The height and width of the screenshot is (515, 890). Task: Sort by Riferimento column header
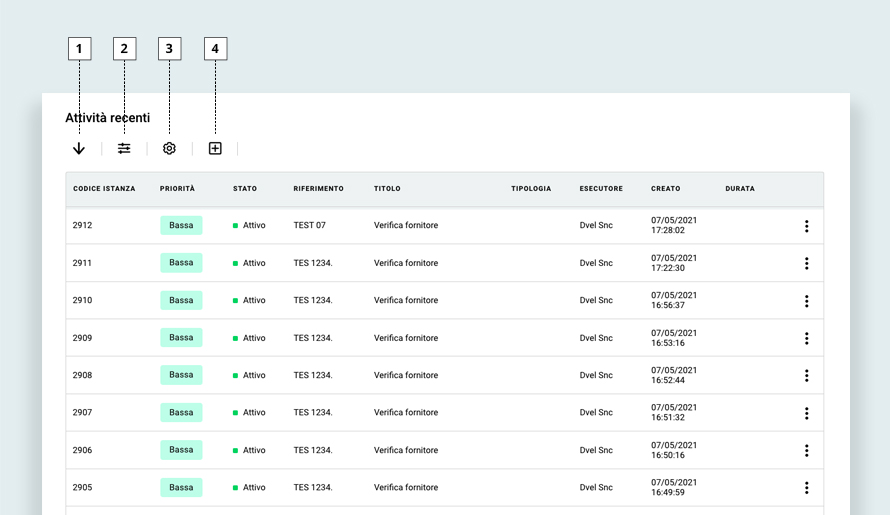318,189
